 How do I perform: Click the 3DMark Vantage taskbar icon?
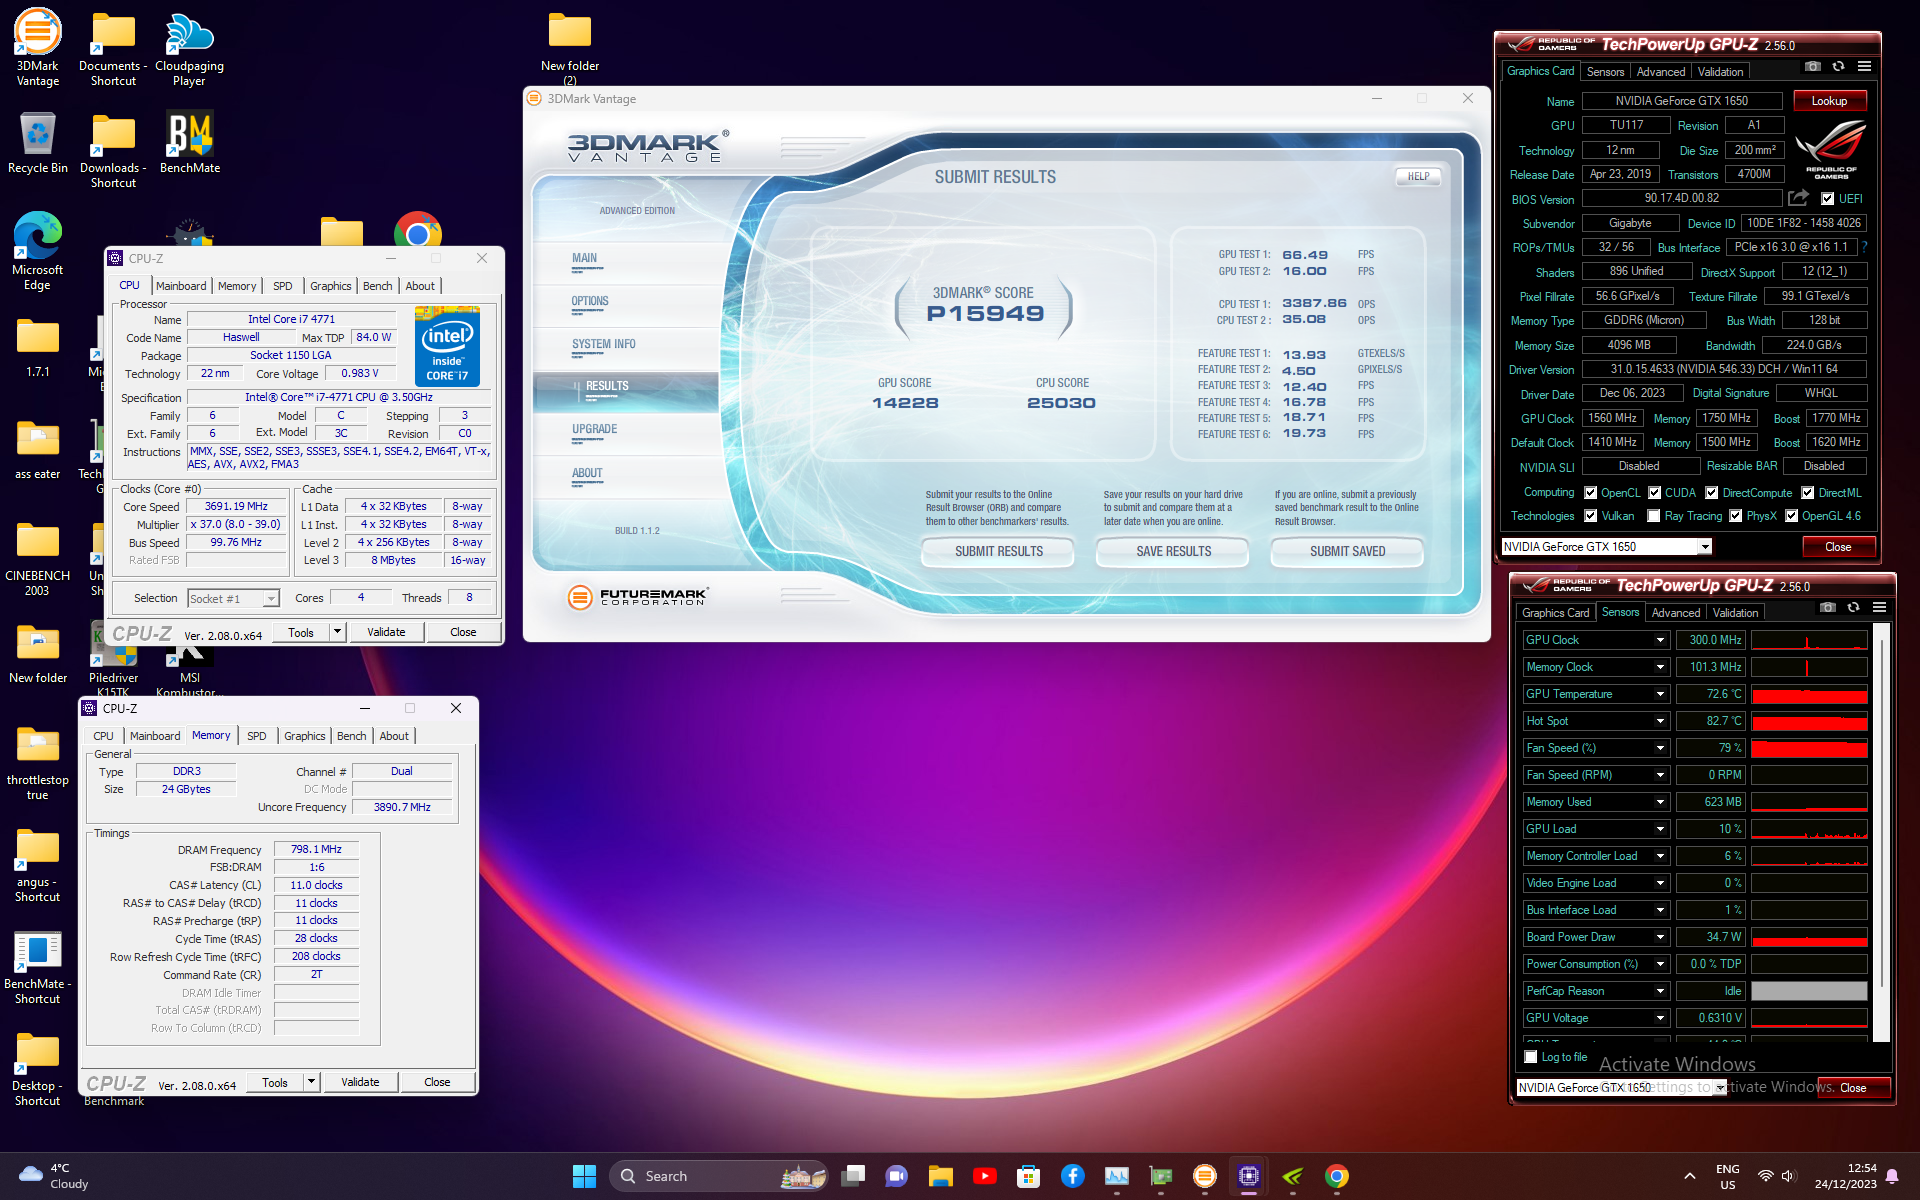tap(1204, 1176)
